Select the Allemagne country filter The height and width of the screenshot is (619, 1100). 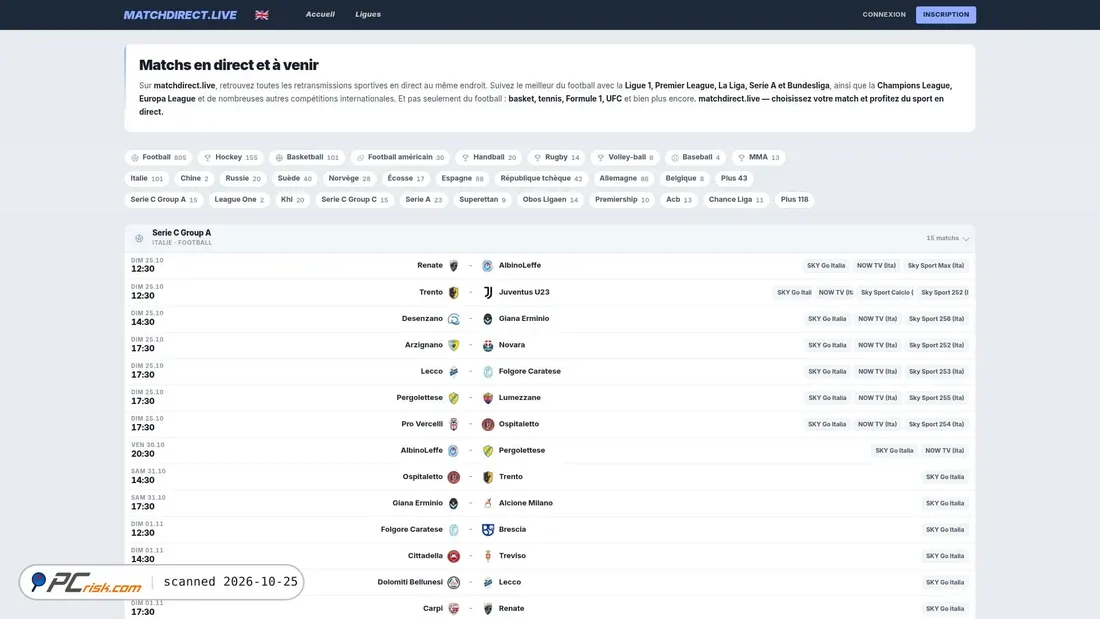pyautogui.click(x=624, y=178)
